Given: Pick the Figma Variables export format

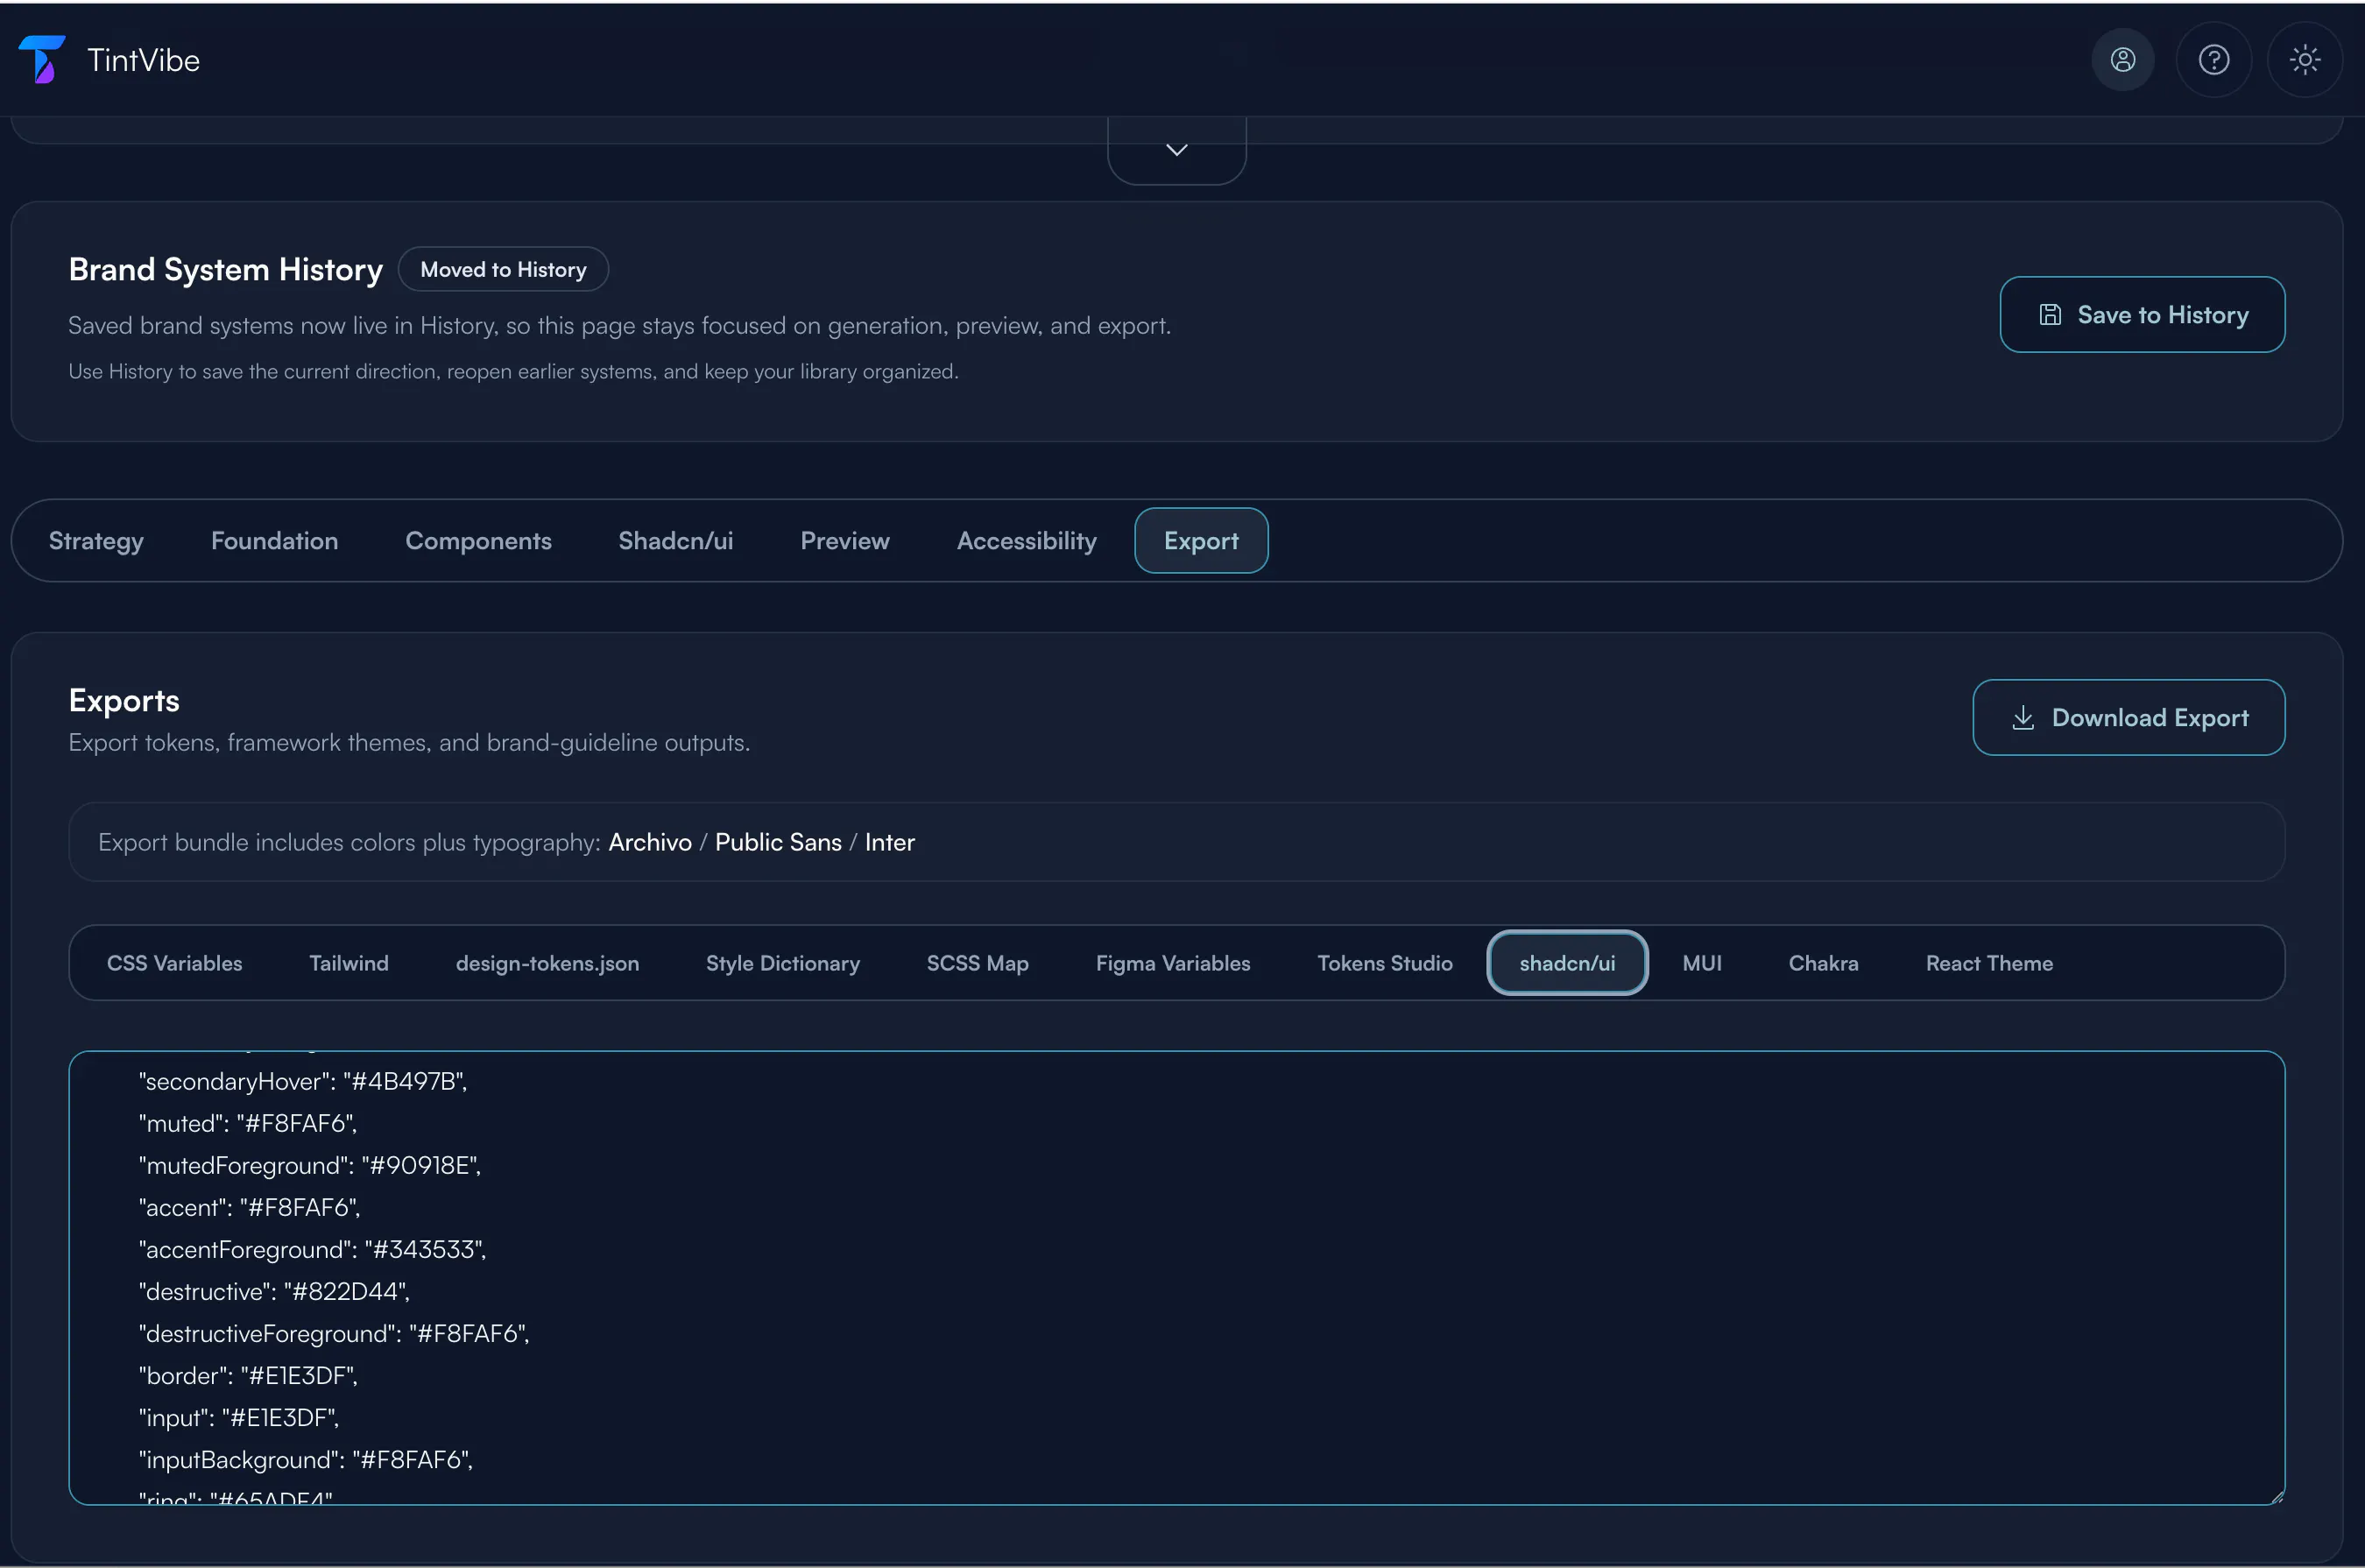Looking at the screenshot, I should 1173,963.
